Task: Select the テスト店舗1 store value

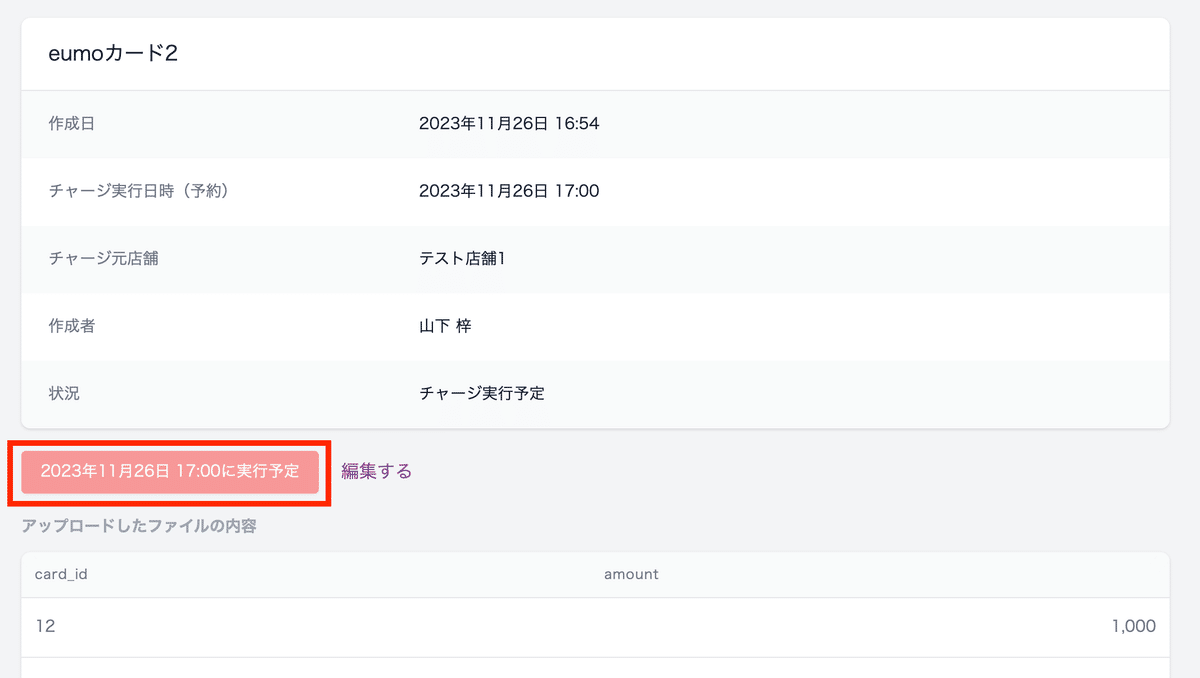Action: click(x=462, y=259)
